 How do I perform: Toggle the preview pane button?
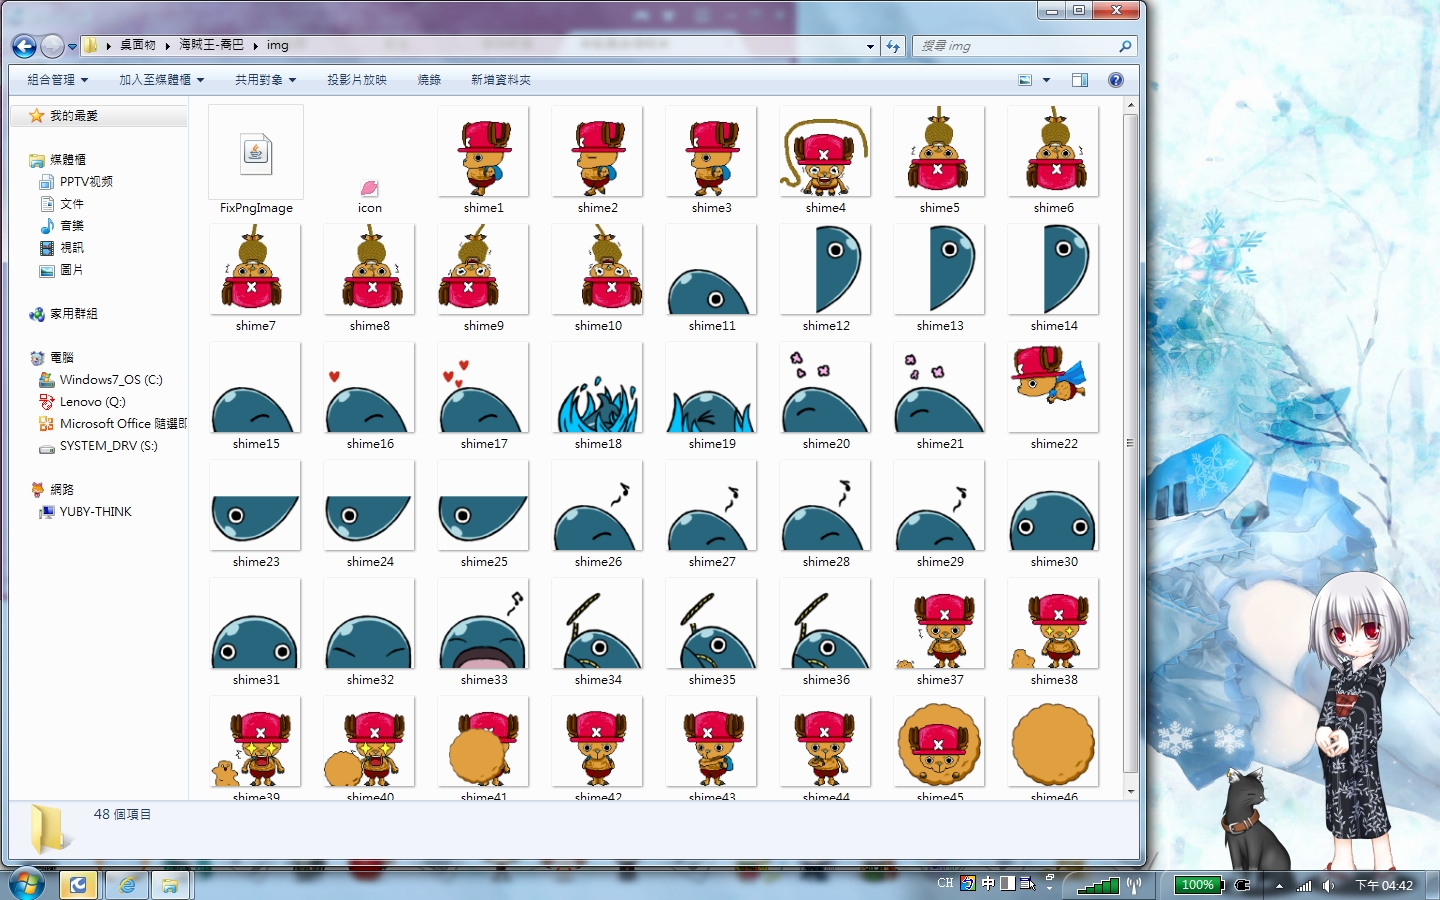1080,80
